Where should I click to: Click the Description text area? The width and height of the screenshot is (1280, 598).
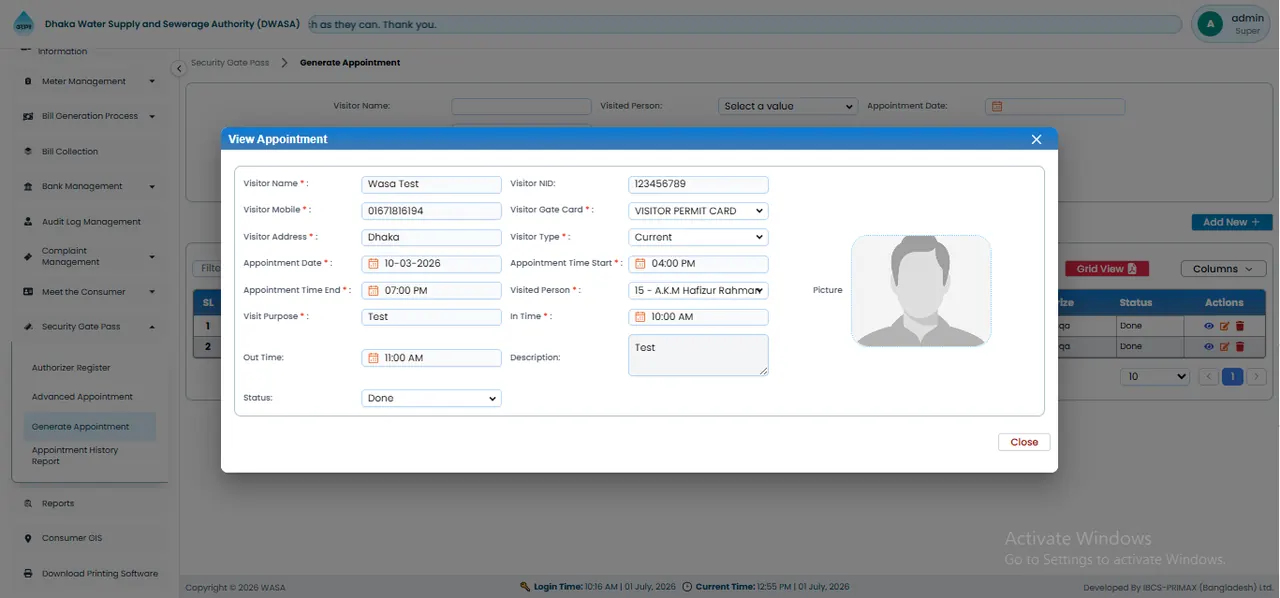coord(698,355)
